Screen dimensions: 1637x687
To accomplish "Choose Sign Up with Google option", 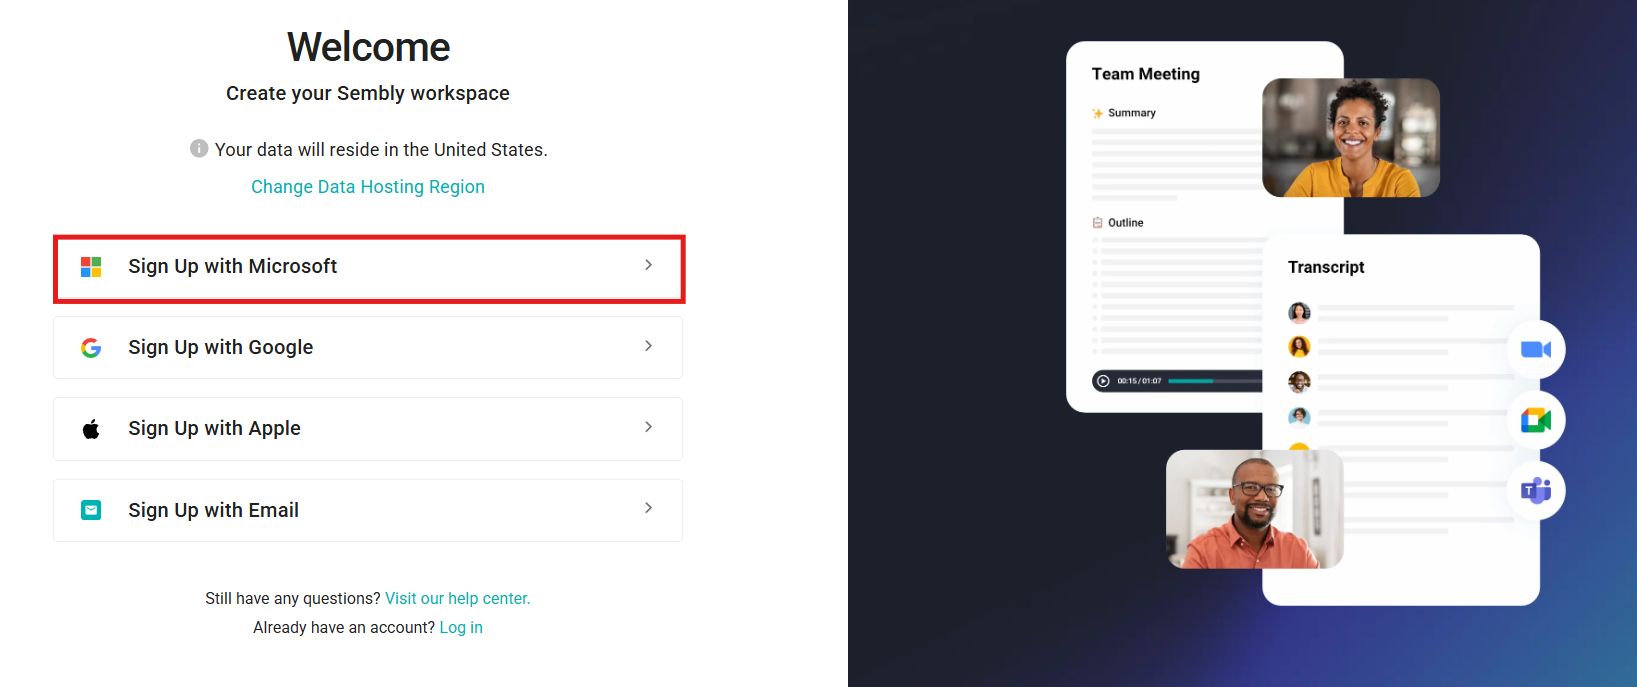I will coord(368,348).
